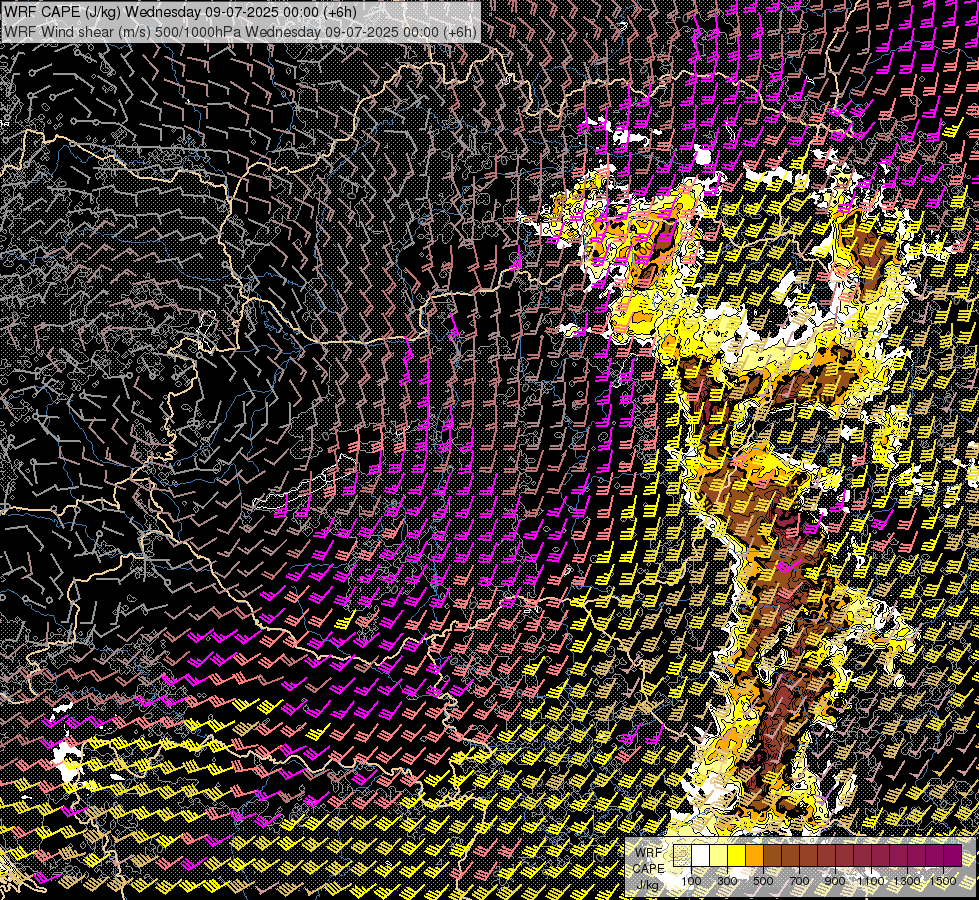
Task: Click the WRF Wind shear 500/1000hPa title line
Action: [x=240, y=32]
